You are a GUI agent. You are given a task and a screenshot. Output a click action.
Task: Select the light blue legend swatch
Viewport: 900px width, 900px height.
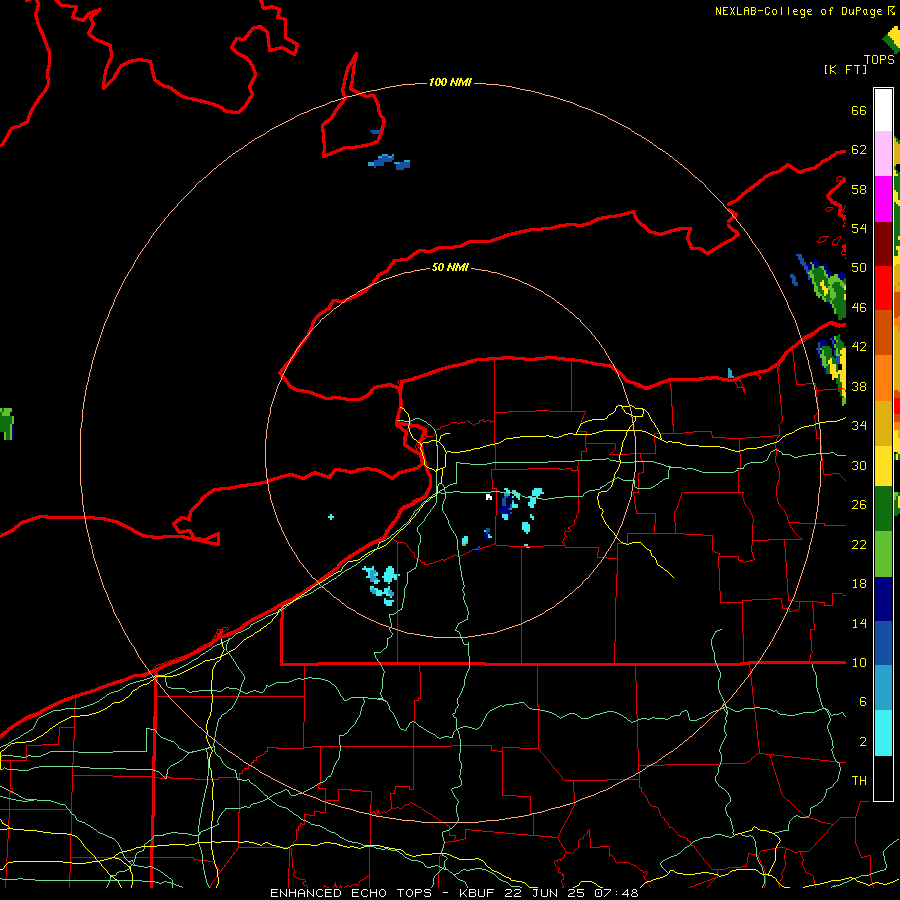coord(883,688)
